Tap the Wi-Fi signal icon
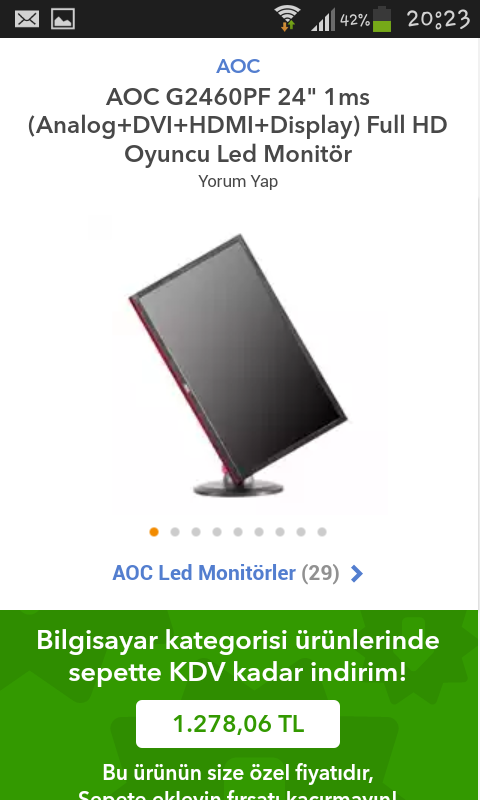Screen dimensions: 480x800 pyautogui.click(x=287, y=18)
